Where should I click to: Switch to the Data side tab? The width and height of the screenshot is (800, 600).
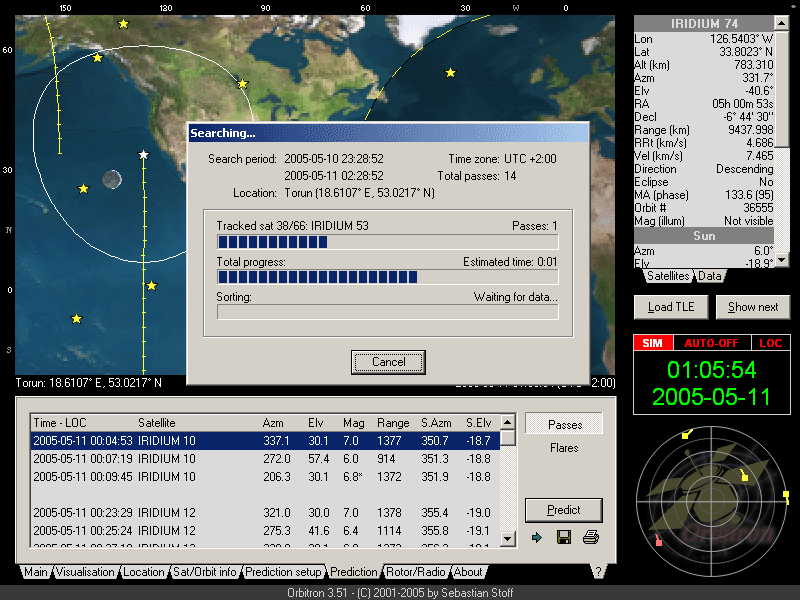(709, 276)
